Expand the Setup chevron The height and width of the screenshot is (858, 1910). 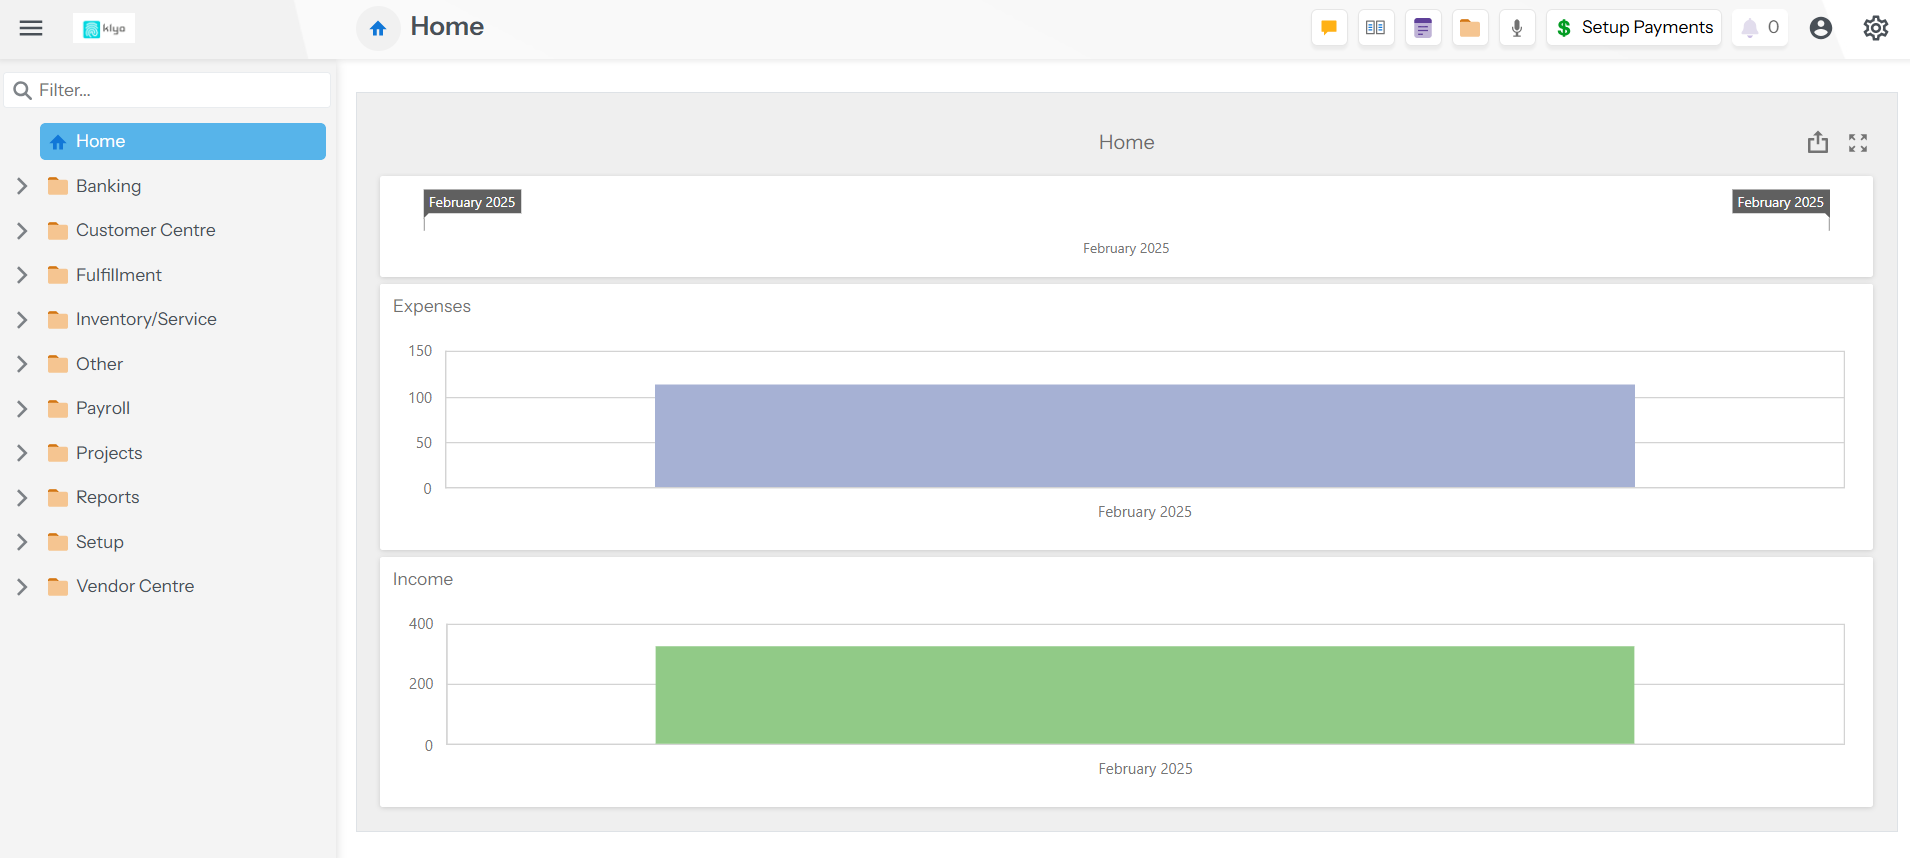[22, 542]
